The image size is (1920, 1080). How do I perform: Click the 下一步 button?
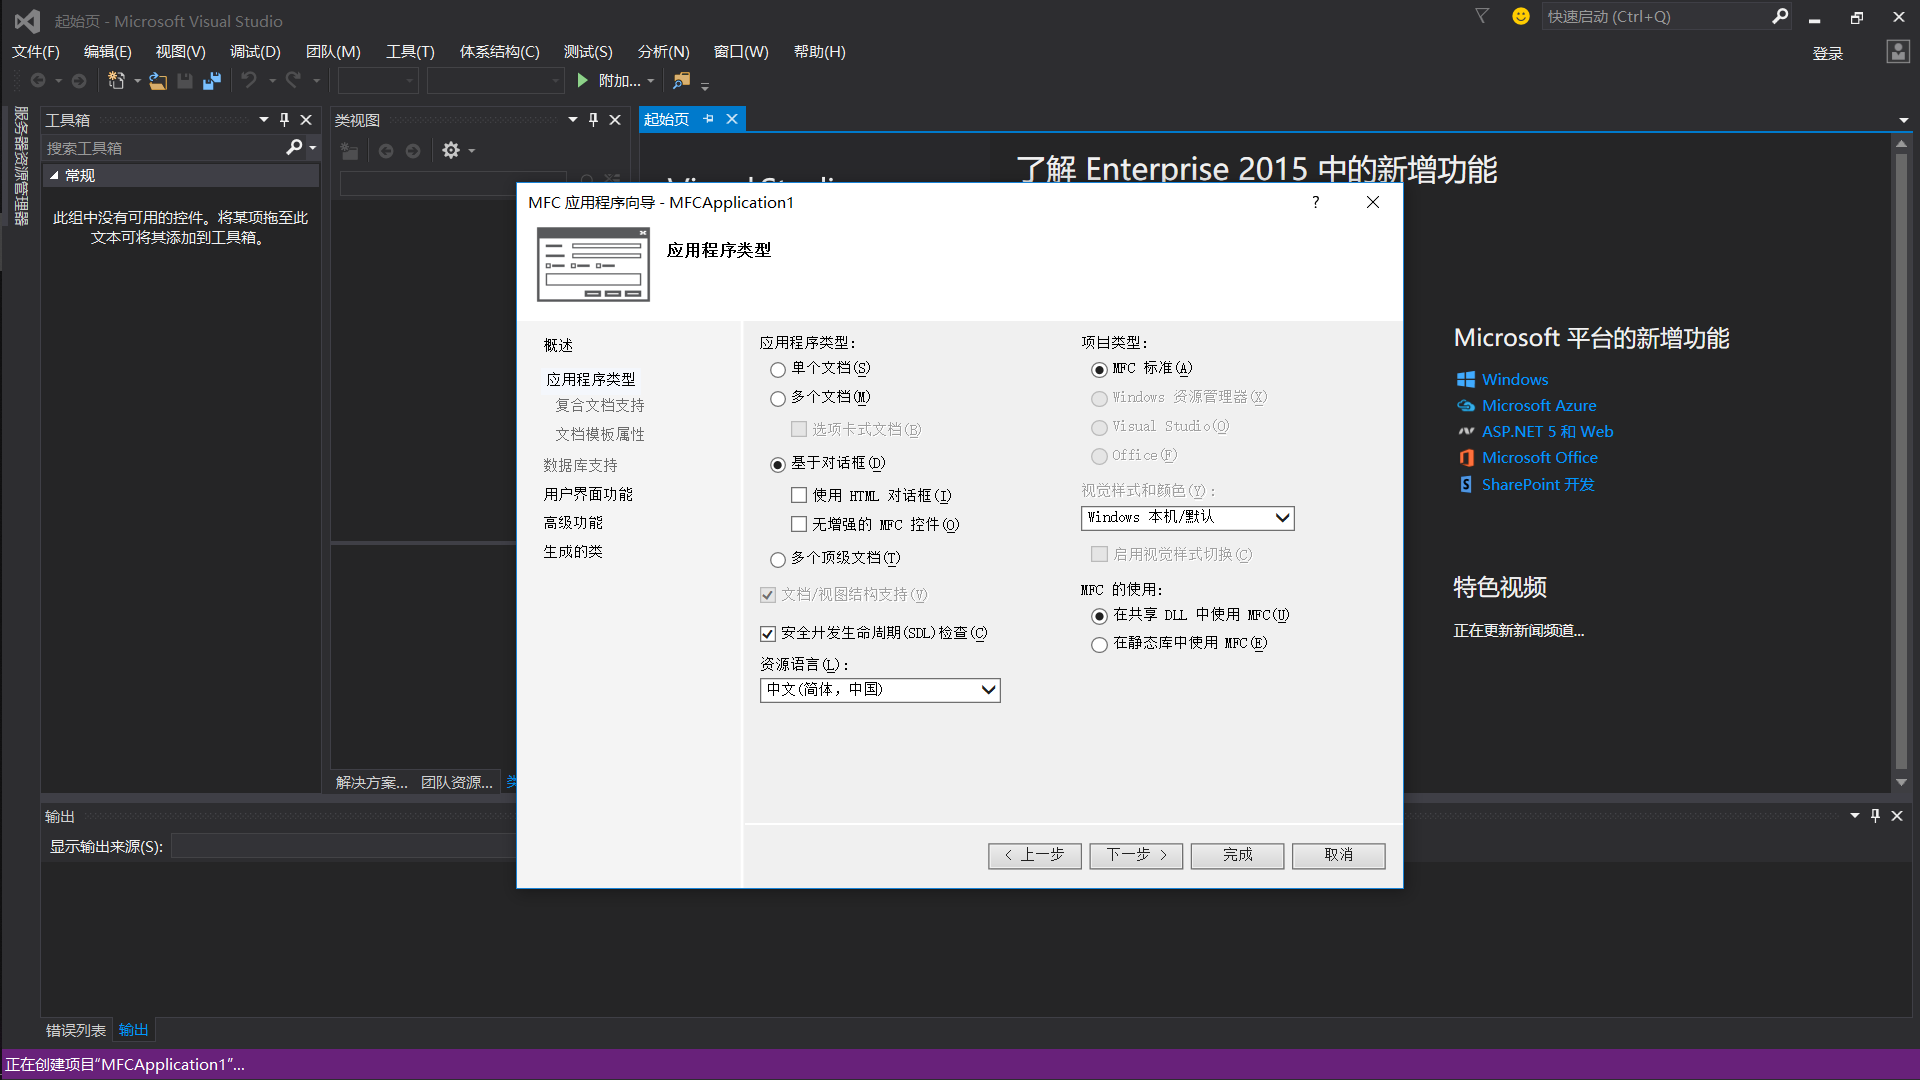click(1136, 855)
